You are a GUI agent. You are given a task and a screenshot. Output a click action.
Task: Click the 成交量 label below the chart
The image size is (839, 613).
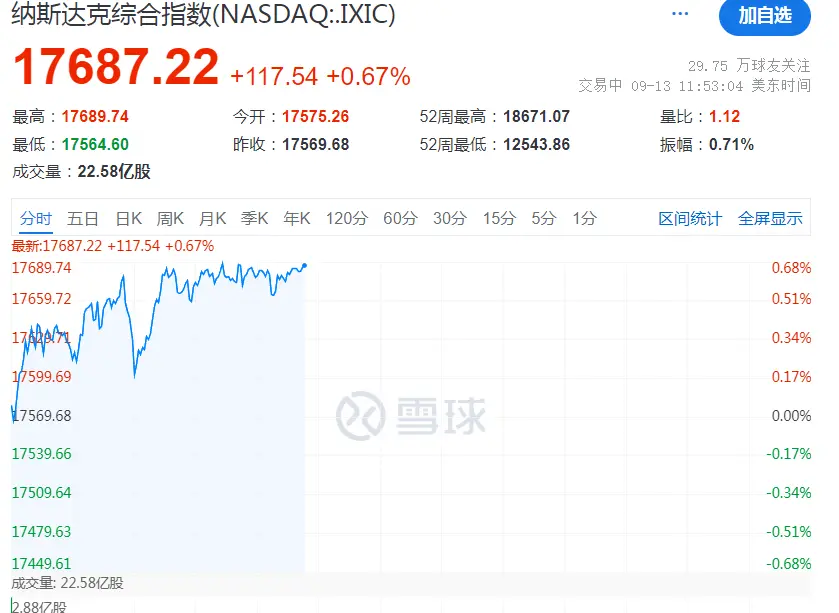click(67, 583)
